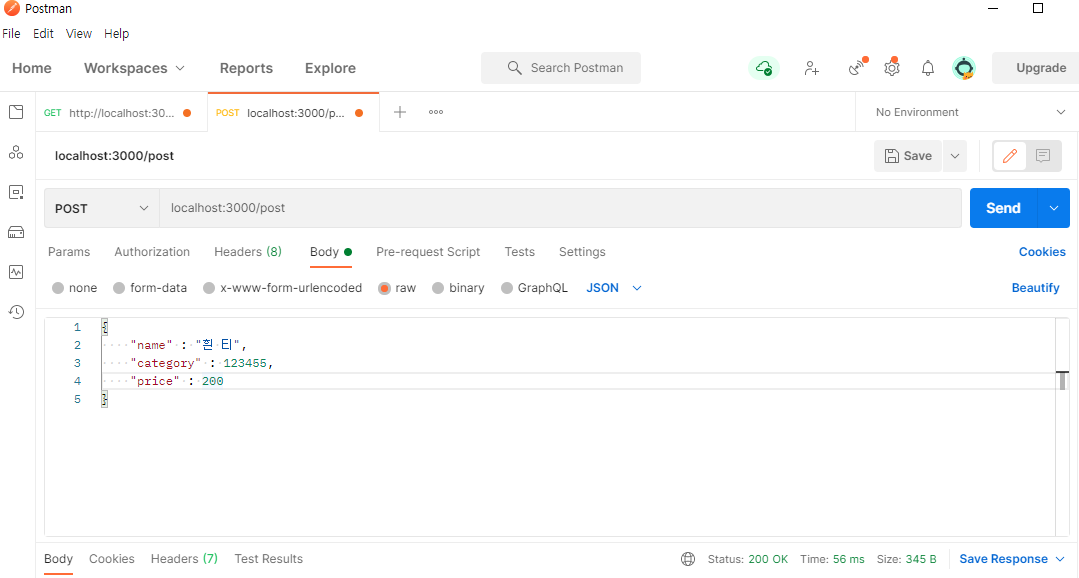
Task: Select the form-data body type
Action: [119, 288]
